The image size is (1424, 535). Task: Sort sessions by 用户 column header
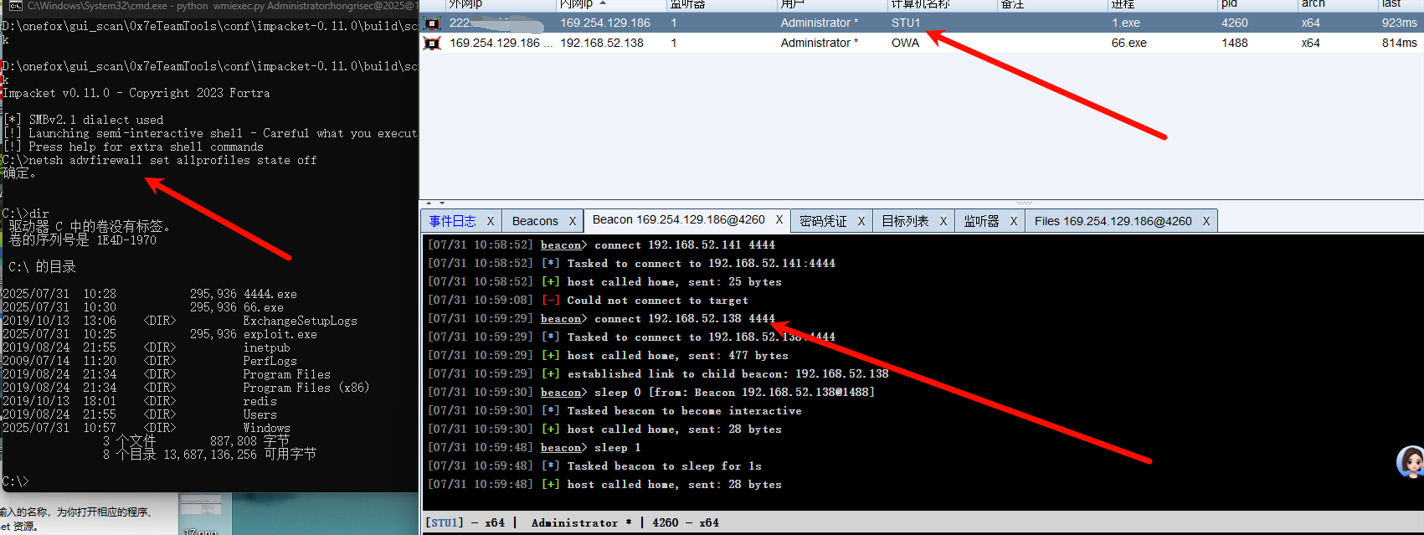[x=830, y=5]
